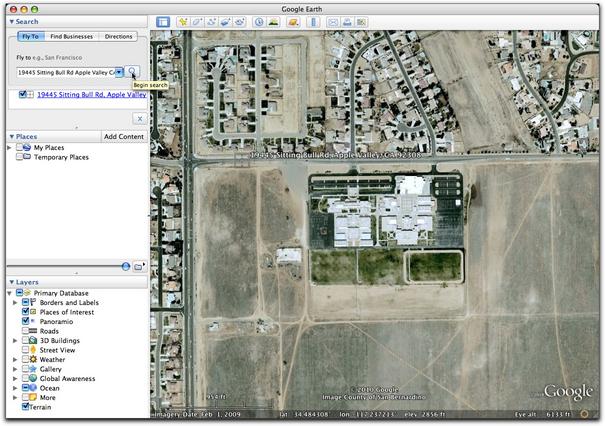The image size is (605, 426).
Task: Uncheck the Places of Interest layer
Action: [x=25, y=312]
